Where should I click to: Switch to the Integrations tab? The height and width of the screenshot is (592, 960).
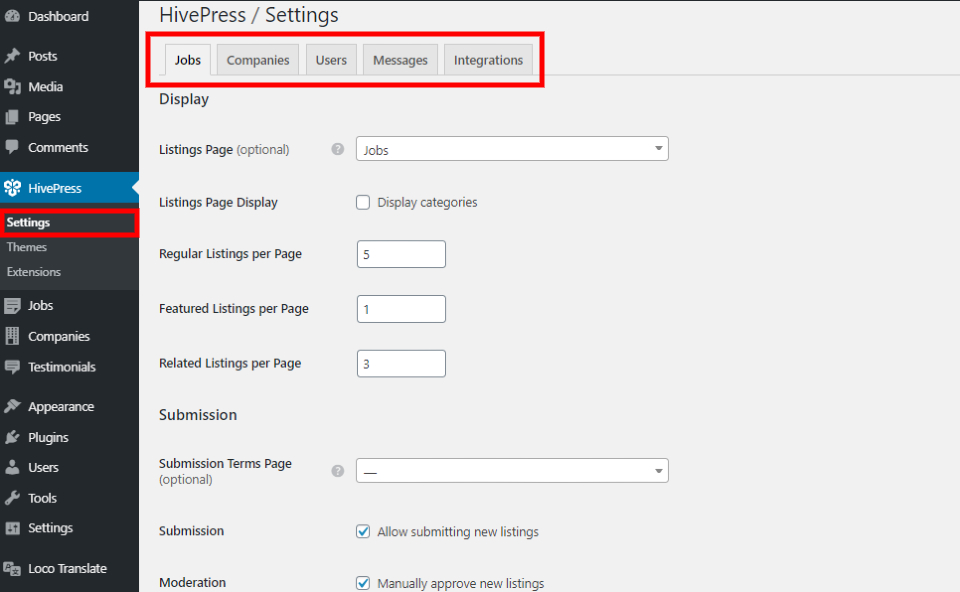(x=488, y=60)
